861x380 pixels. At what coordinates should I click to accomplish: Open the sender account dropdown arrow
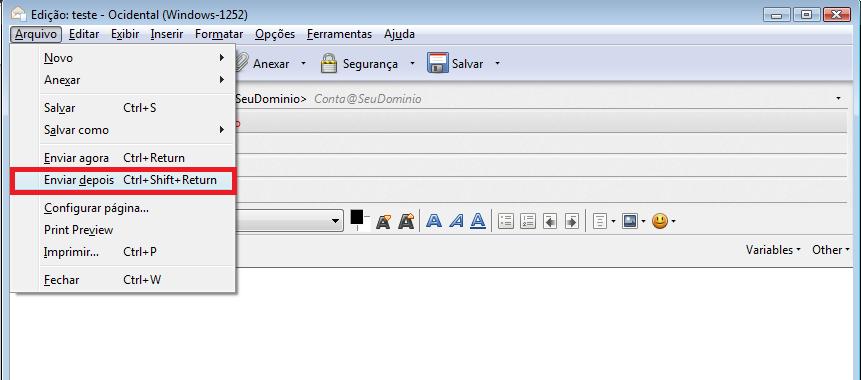[838, 99]
